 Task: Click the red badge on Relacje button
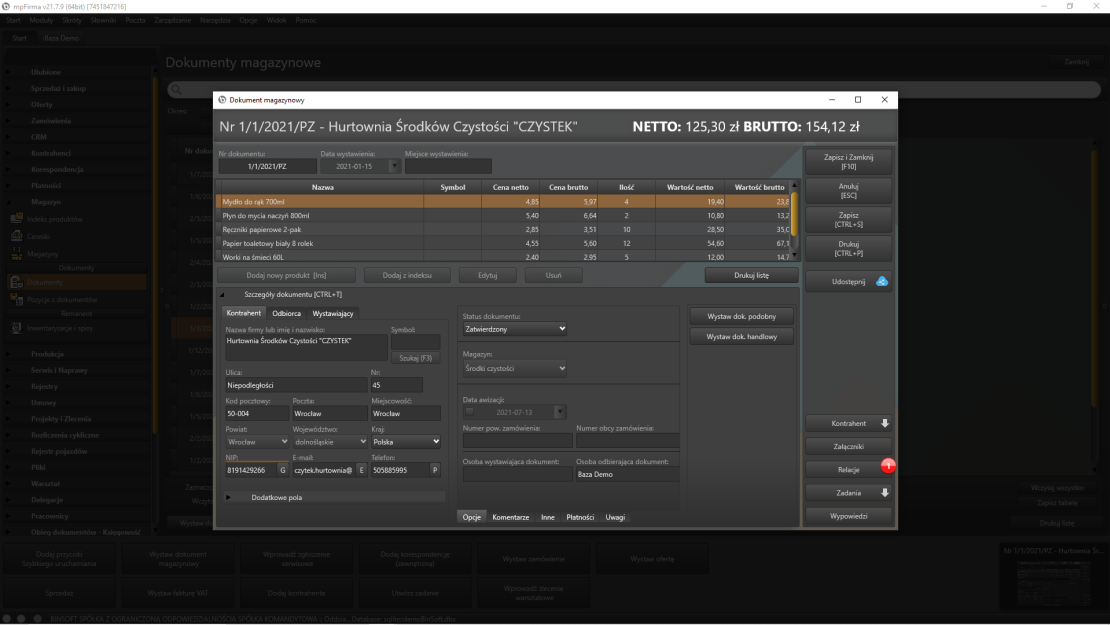coord(887,465)
